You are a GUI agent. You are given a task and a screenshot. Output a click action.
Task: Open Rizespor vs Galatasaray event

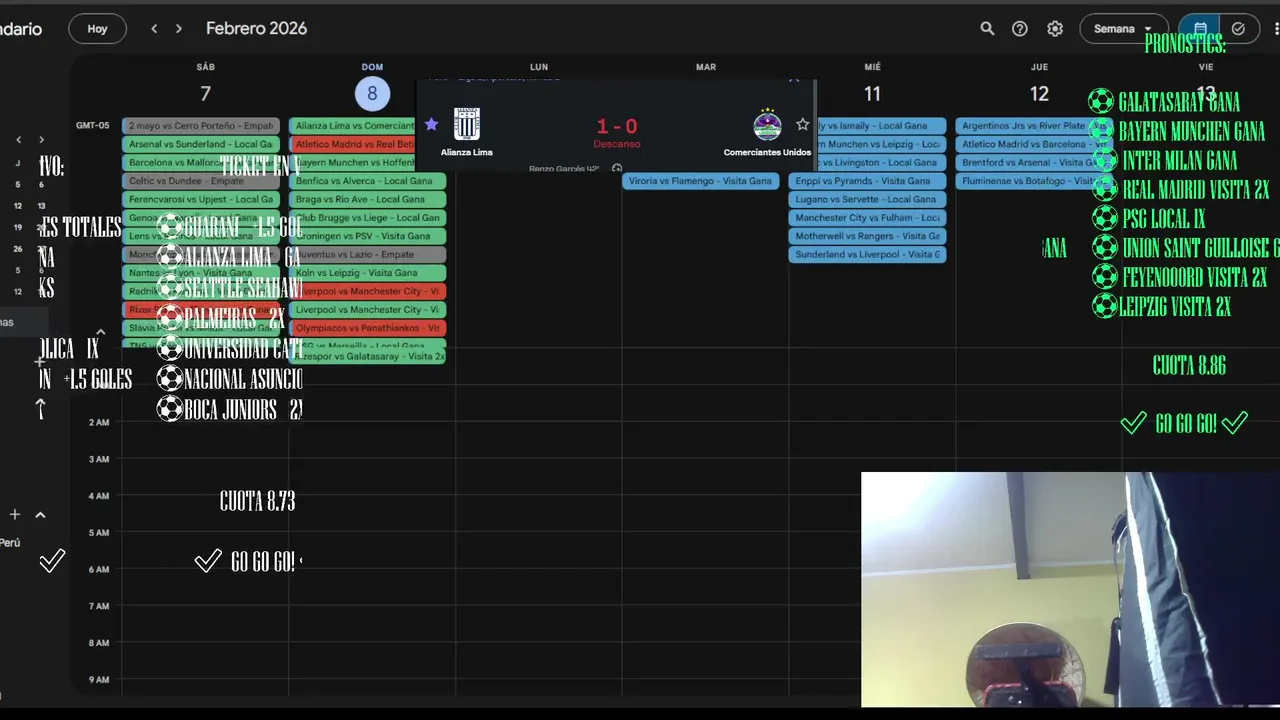368,356
